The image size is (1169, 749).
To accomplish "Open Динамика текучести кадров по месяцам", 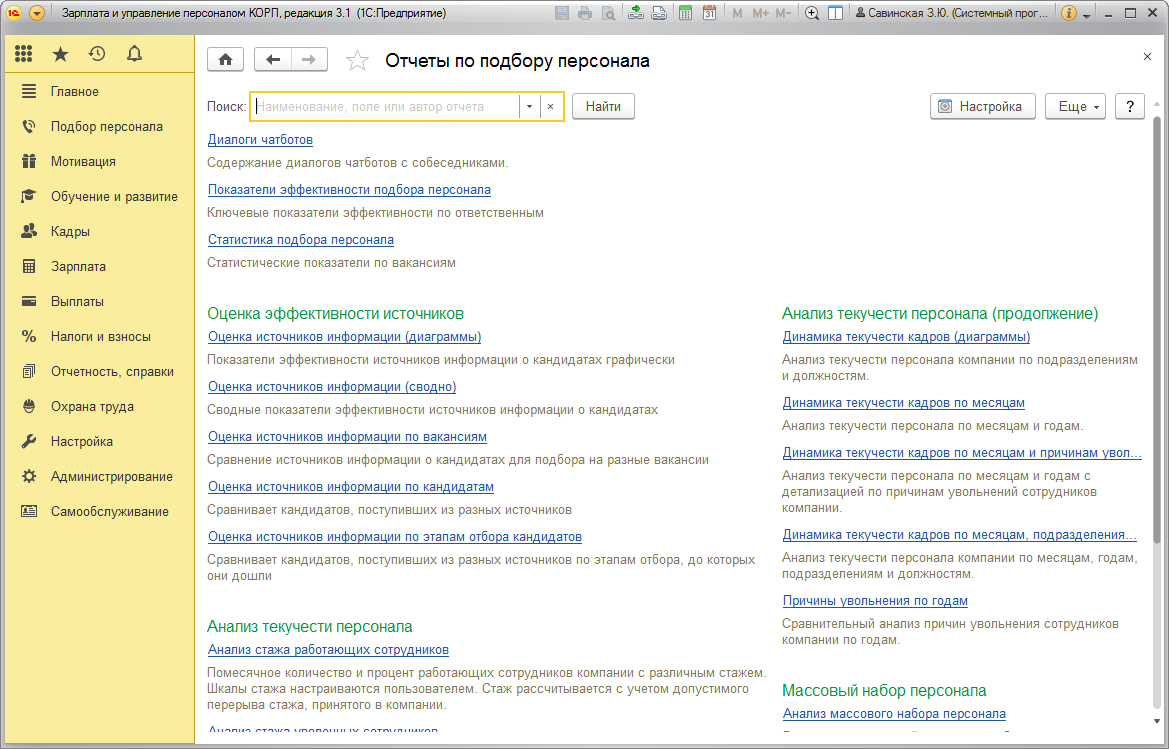I will (904, 403).
